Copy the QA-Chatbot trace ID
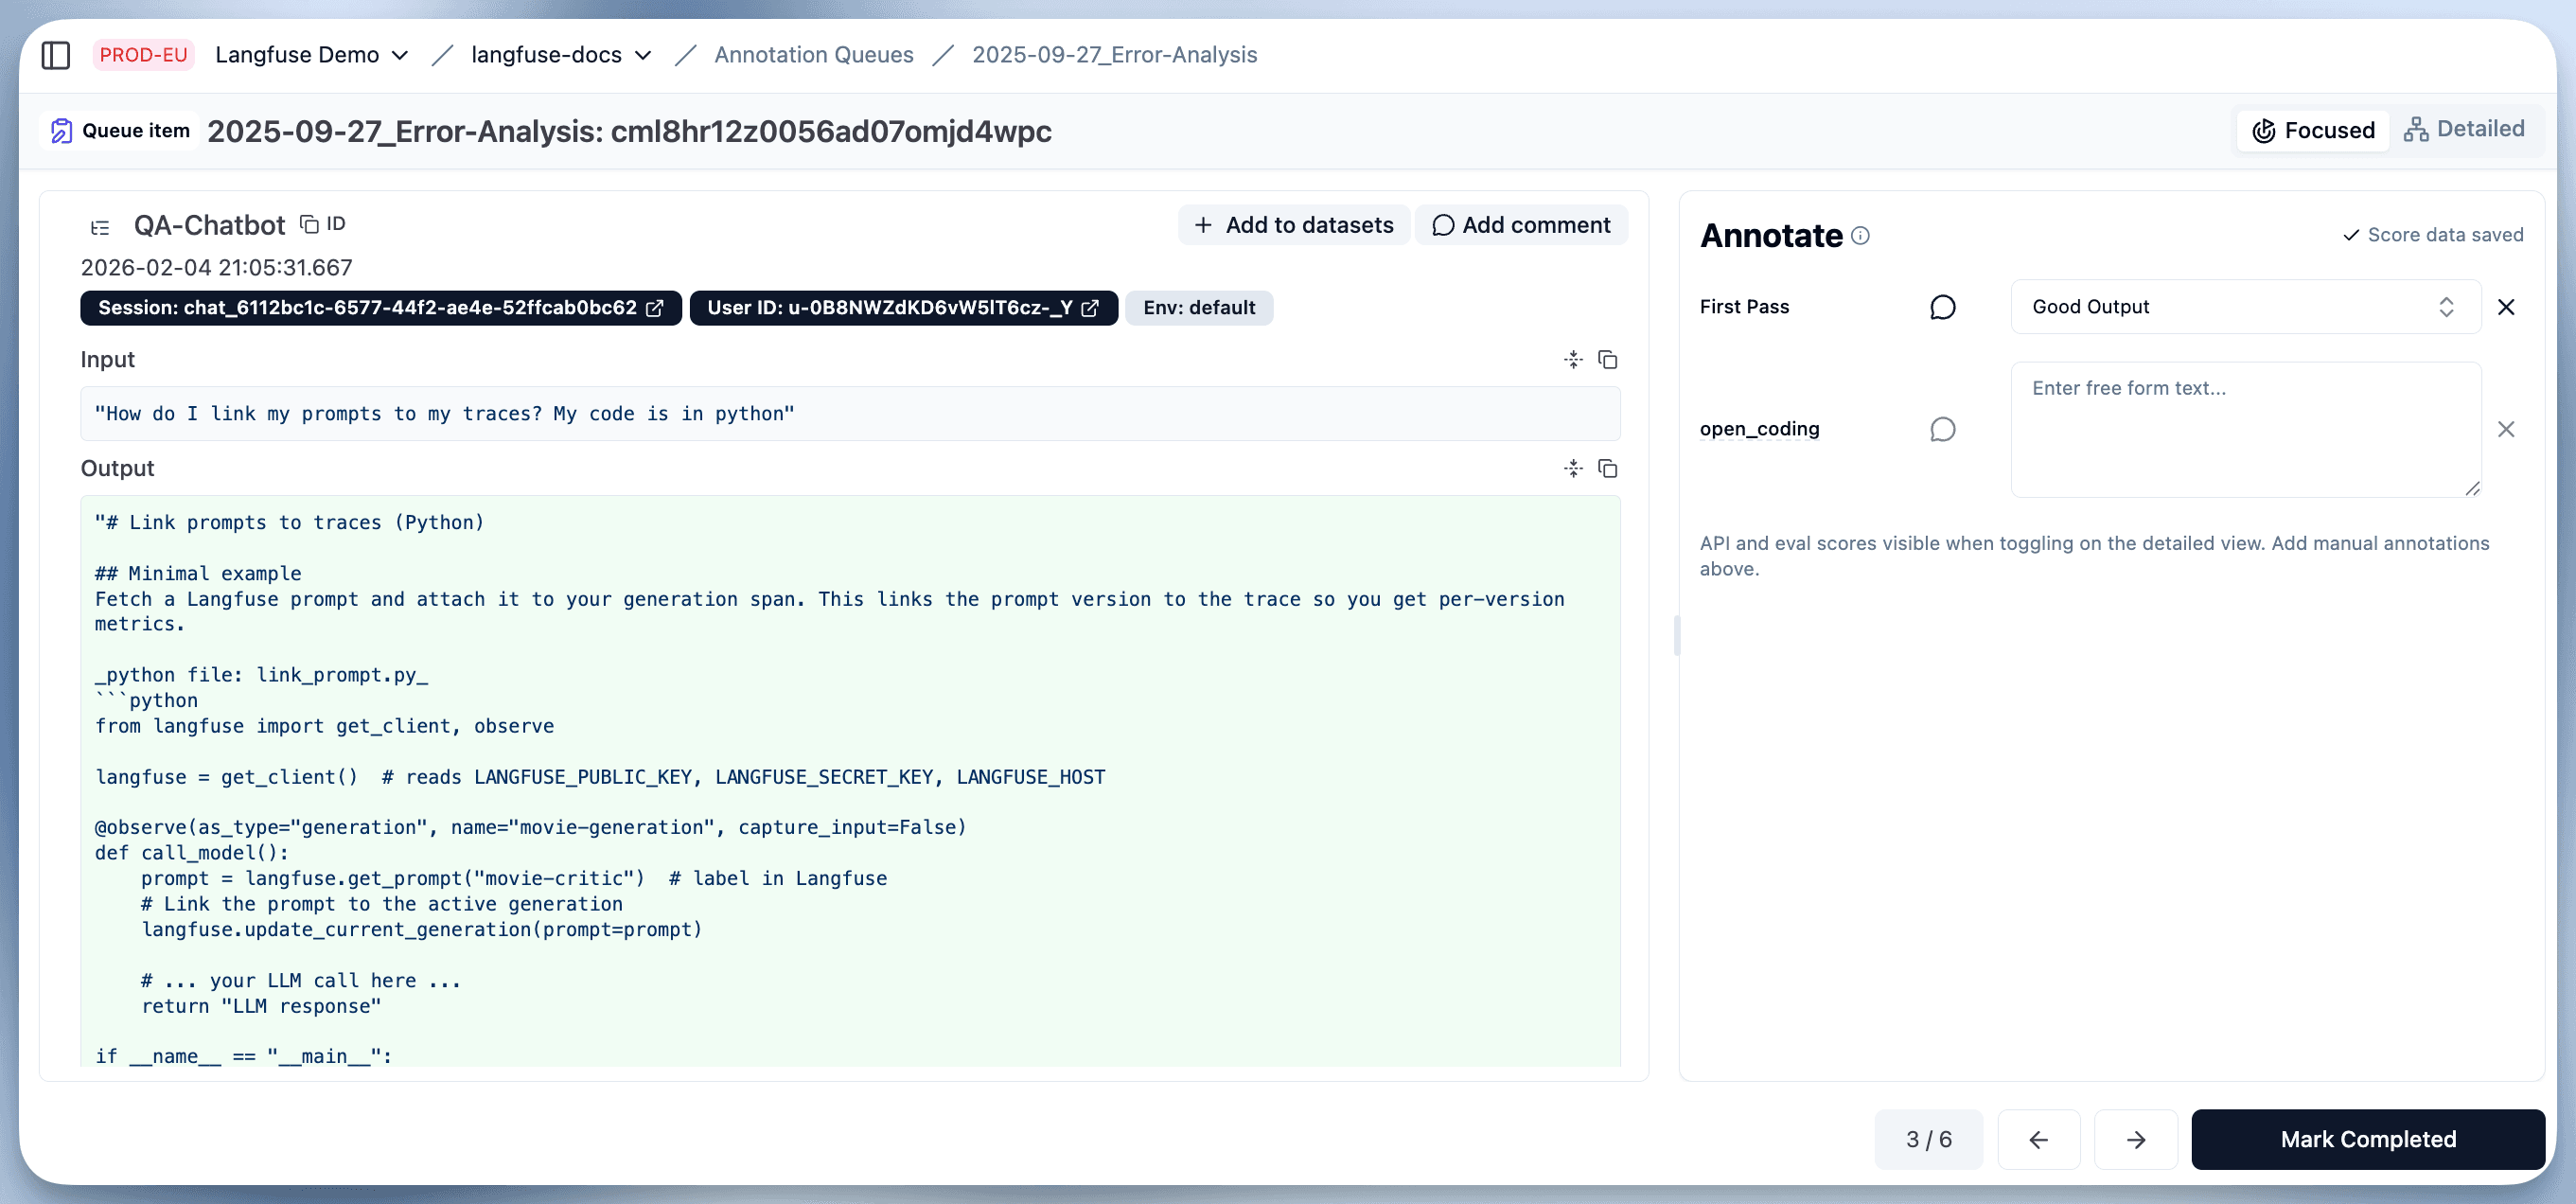This screenshot has width=2576, height=1204. point(323,224)
